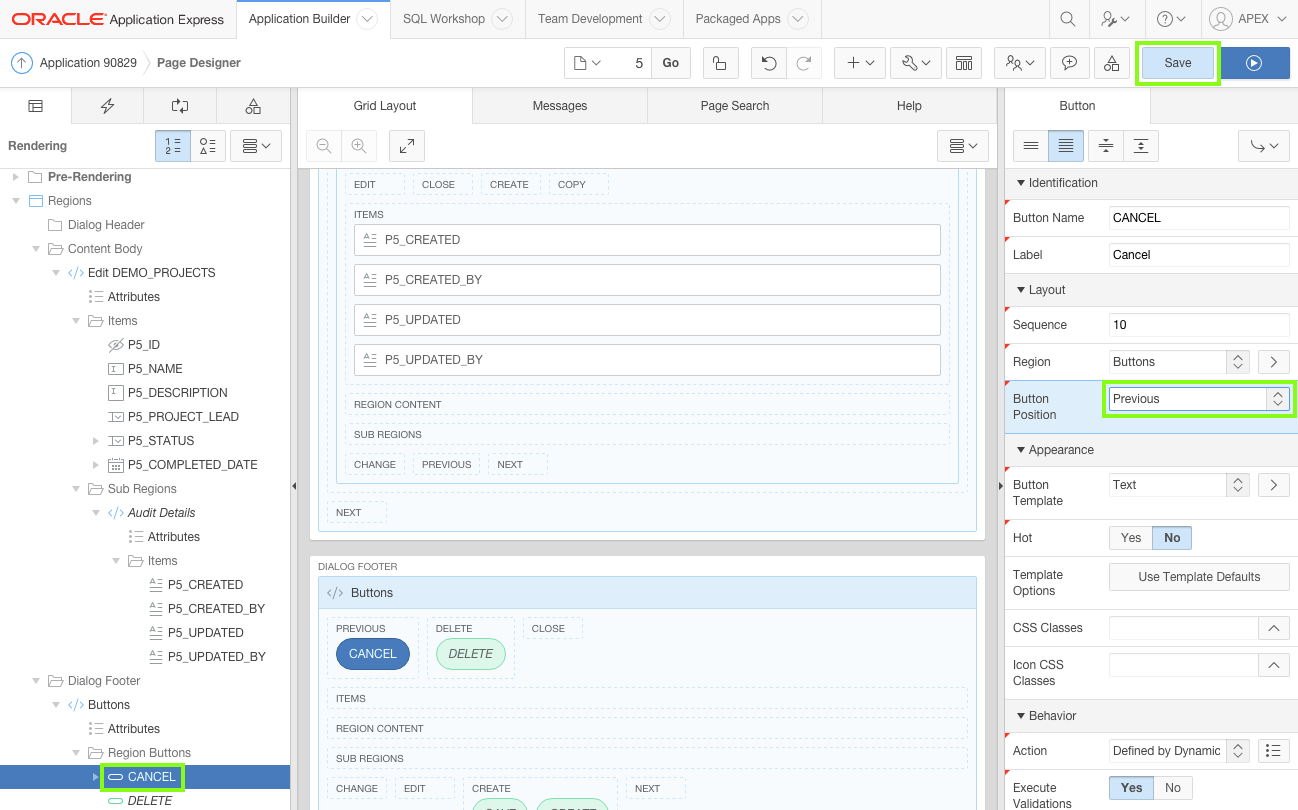Select the DELETE button in Region Buttons tree

[x=152, y=800]
